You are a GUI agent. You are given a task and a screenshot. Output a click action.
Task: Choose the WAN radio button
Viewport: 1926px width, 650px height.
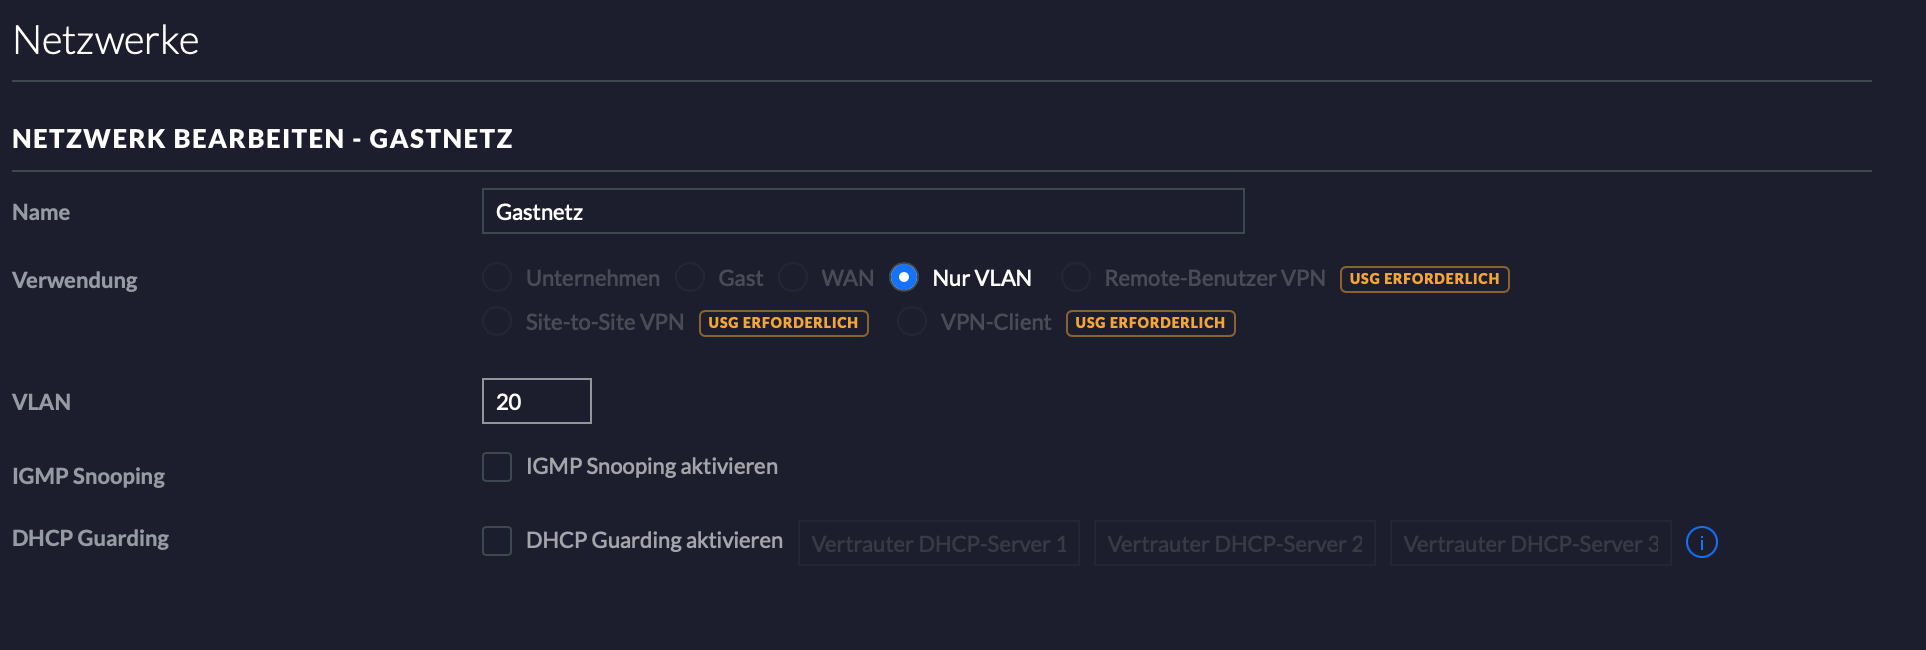(793, 277)
